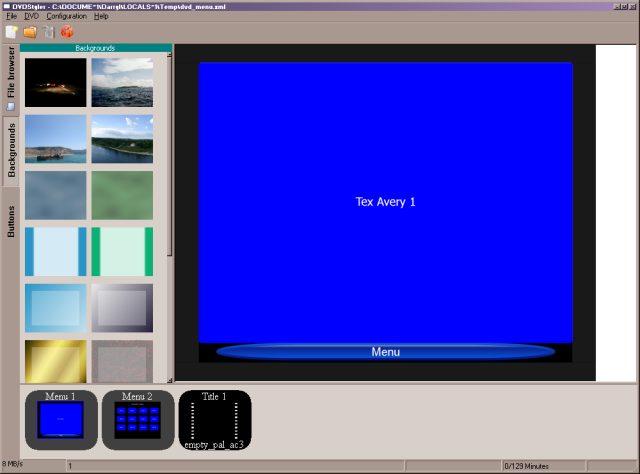Click the backgrounds panel scrollbar thumb
The height and width of the screenshot is (474, 640).
pyautogui.click(x=169, y=157)
